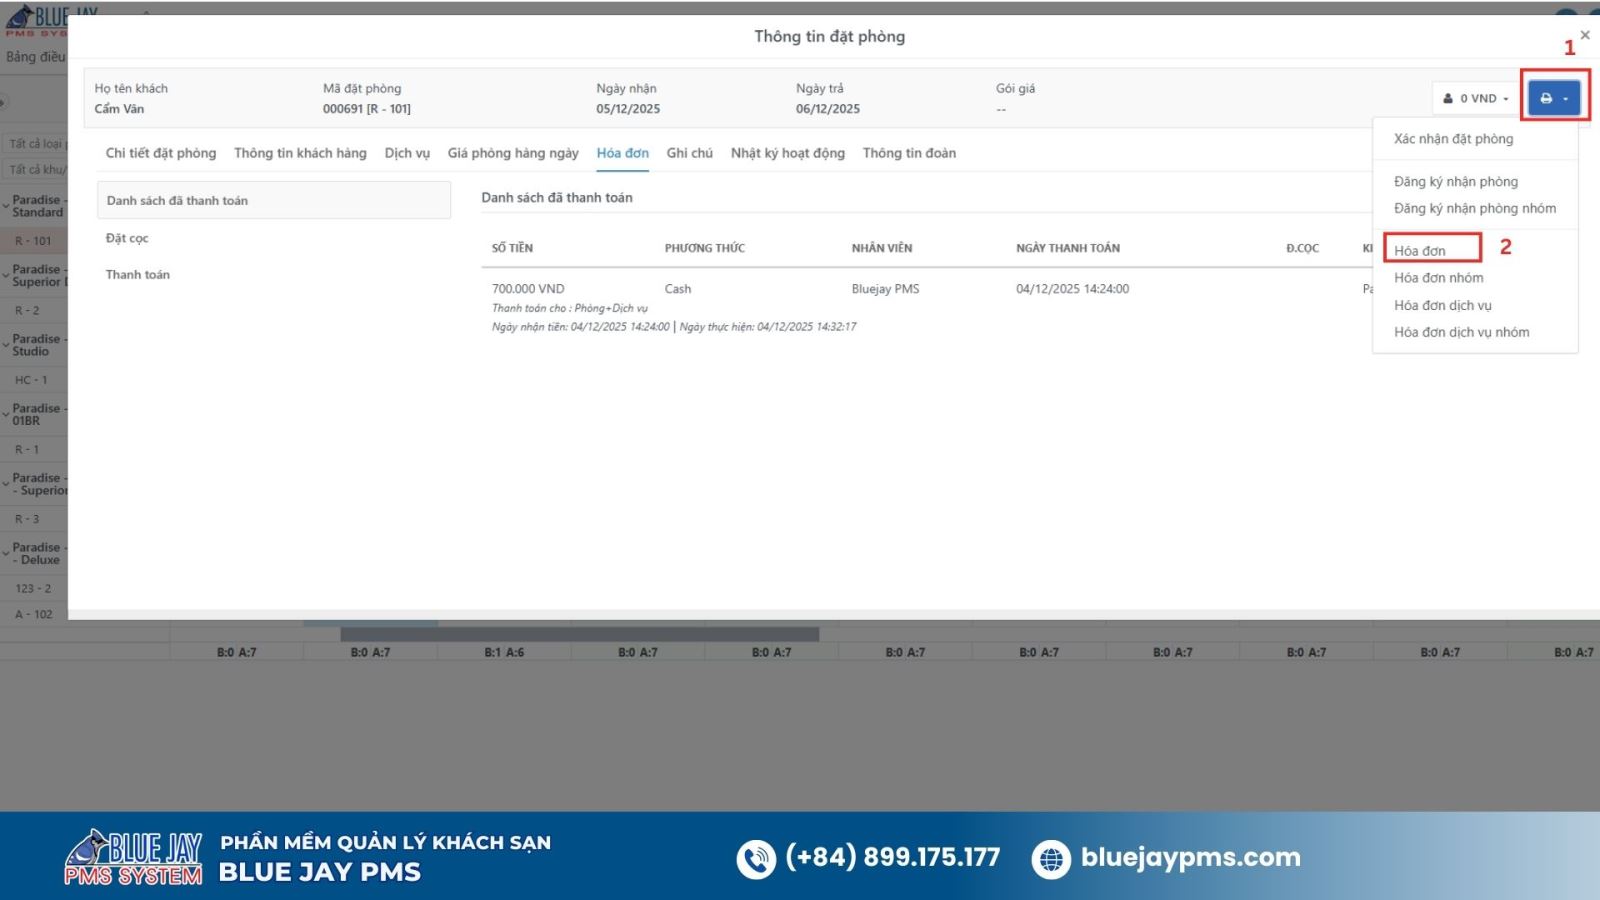Click the Blue Jay PMS footer logo
This screenshot has height=900, width=1600.
coord(134,857)
